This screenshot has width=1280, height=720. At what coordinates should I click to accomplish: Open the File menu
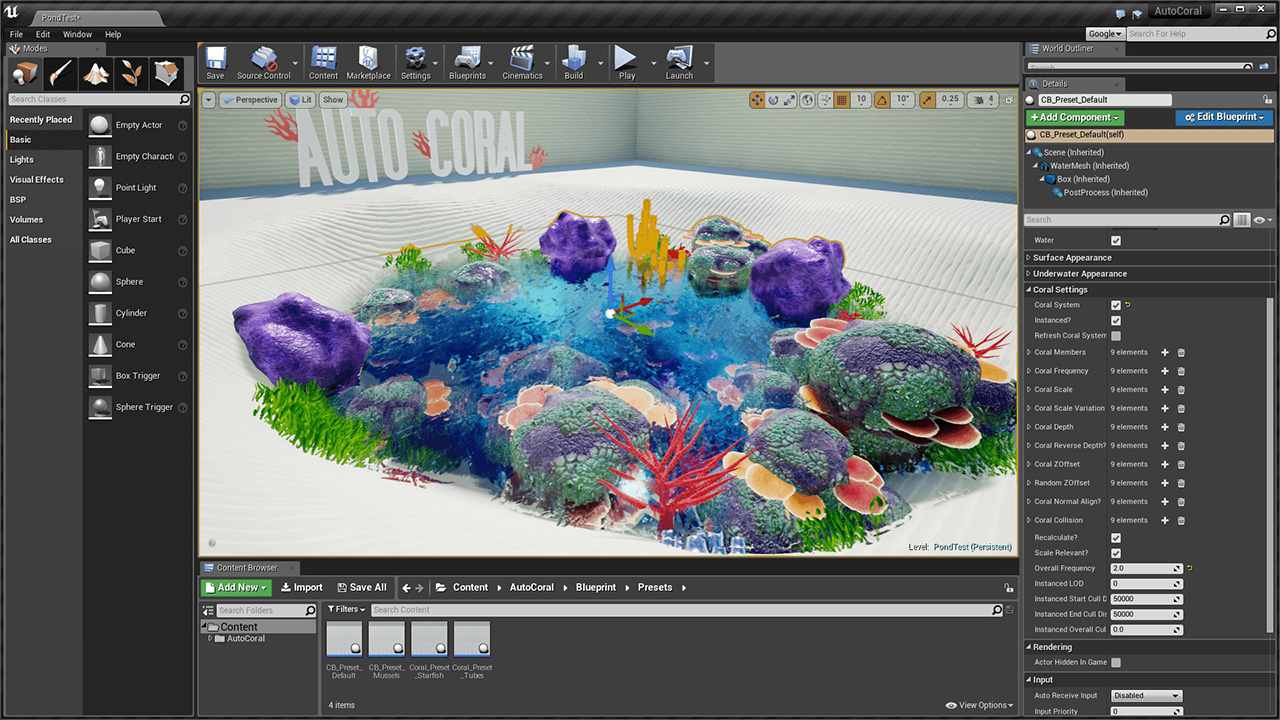tap(16, 34)
